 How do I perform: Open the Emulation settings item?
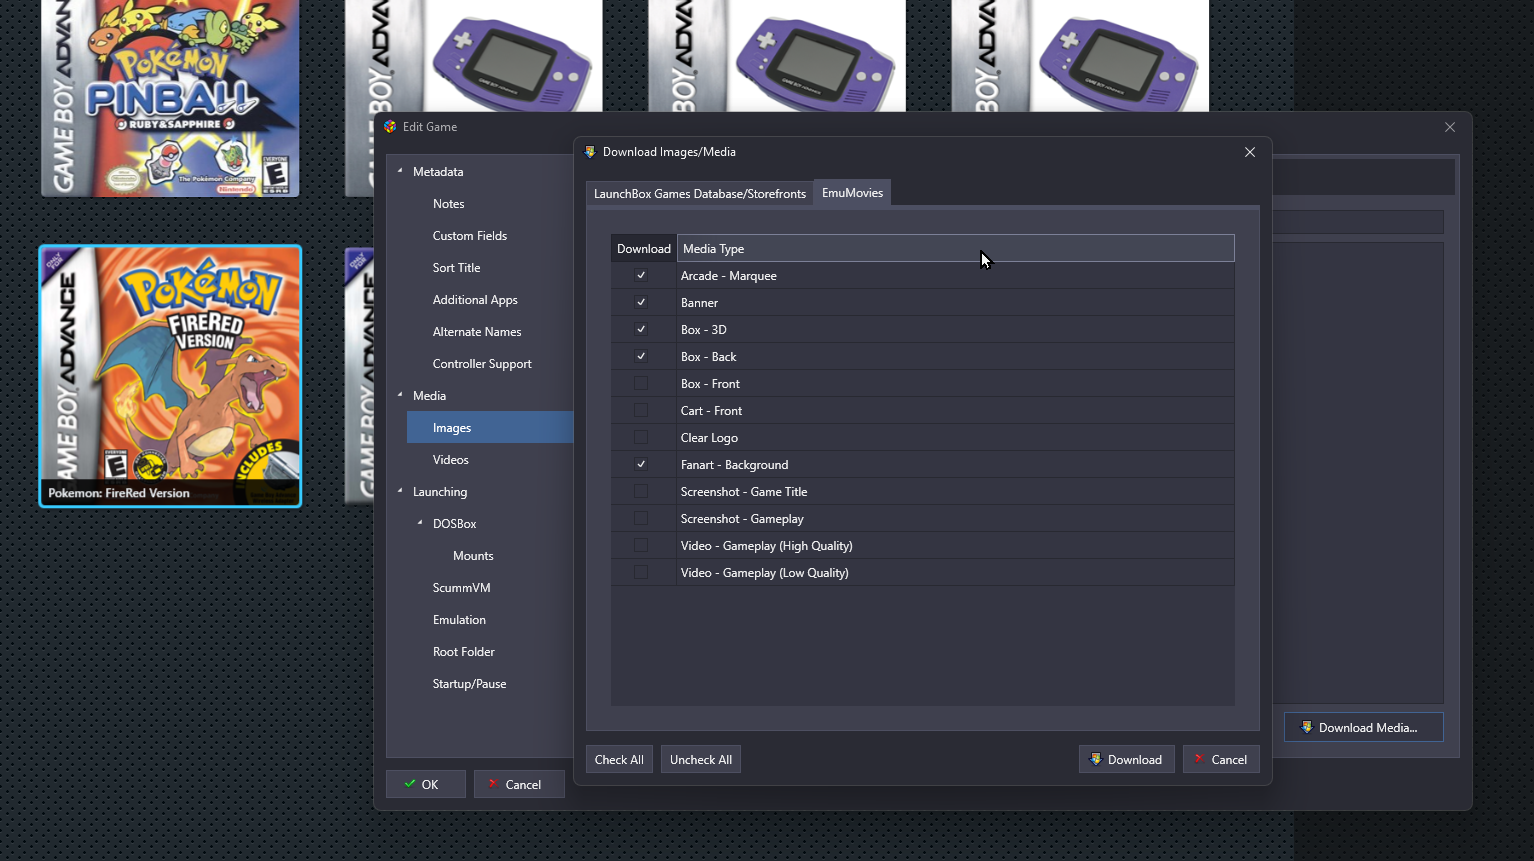click(x=459, y=619)
